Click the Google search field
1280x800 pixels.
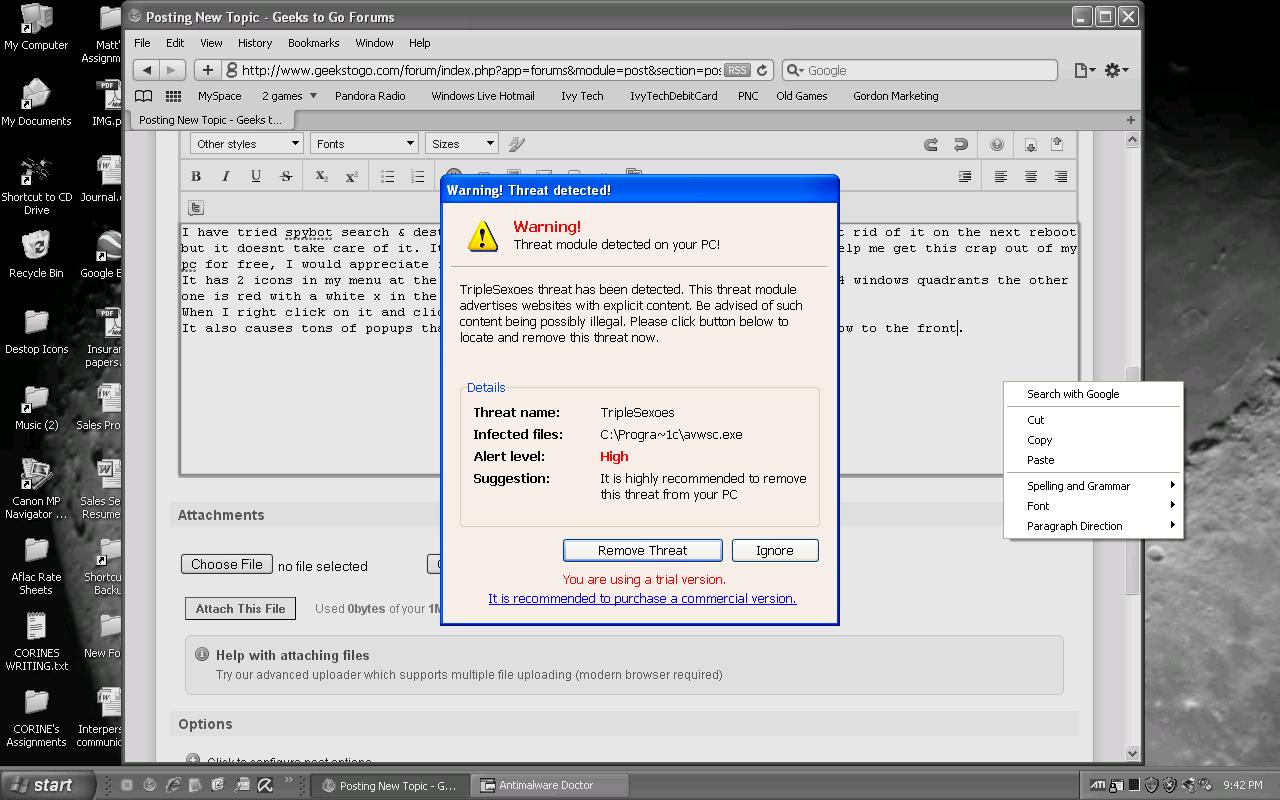click(920, 70)
